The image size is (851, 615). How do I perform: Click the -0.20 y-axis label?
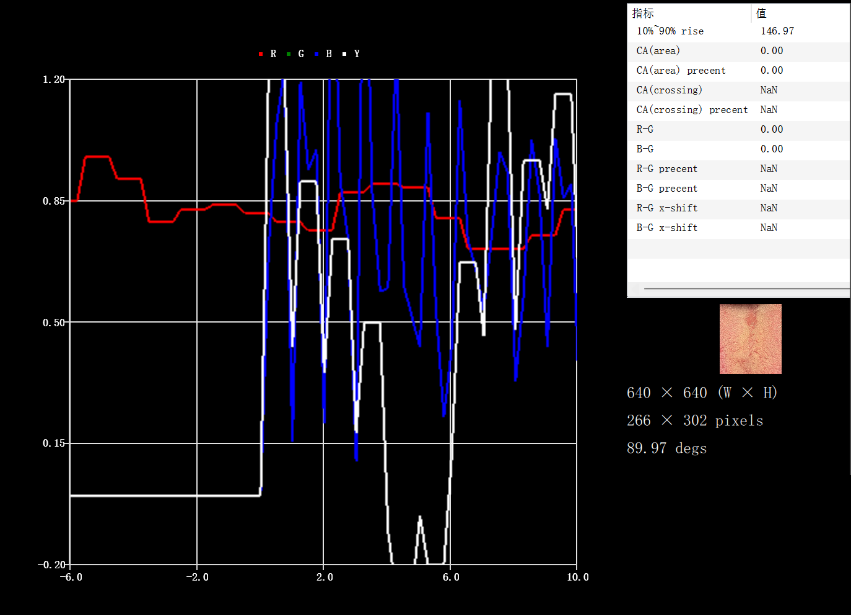[51, 565]
